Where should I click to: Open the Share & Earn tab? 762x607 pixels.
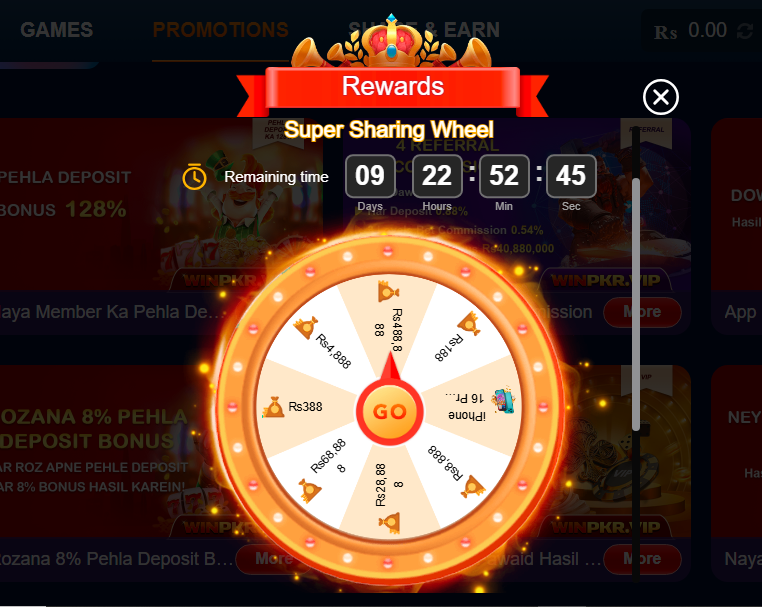pos(424,30)
